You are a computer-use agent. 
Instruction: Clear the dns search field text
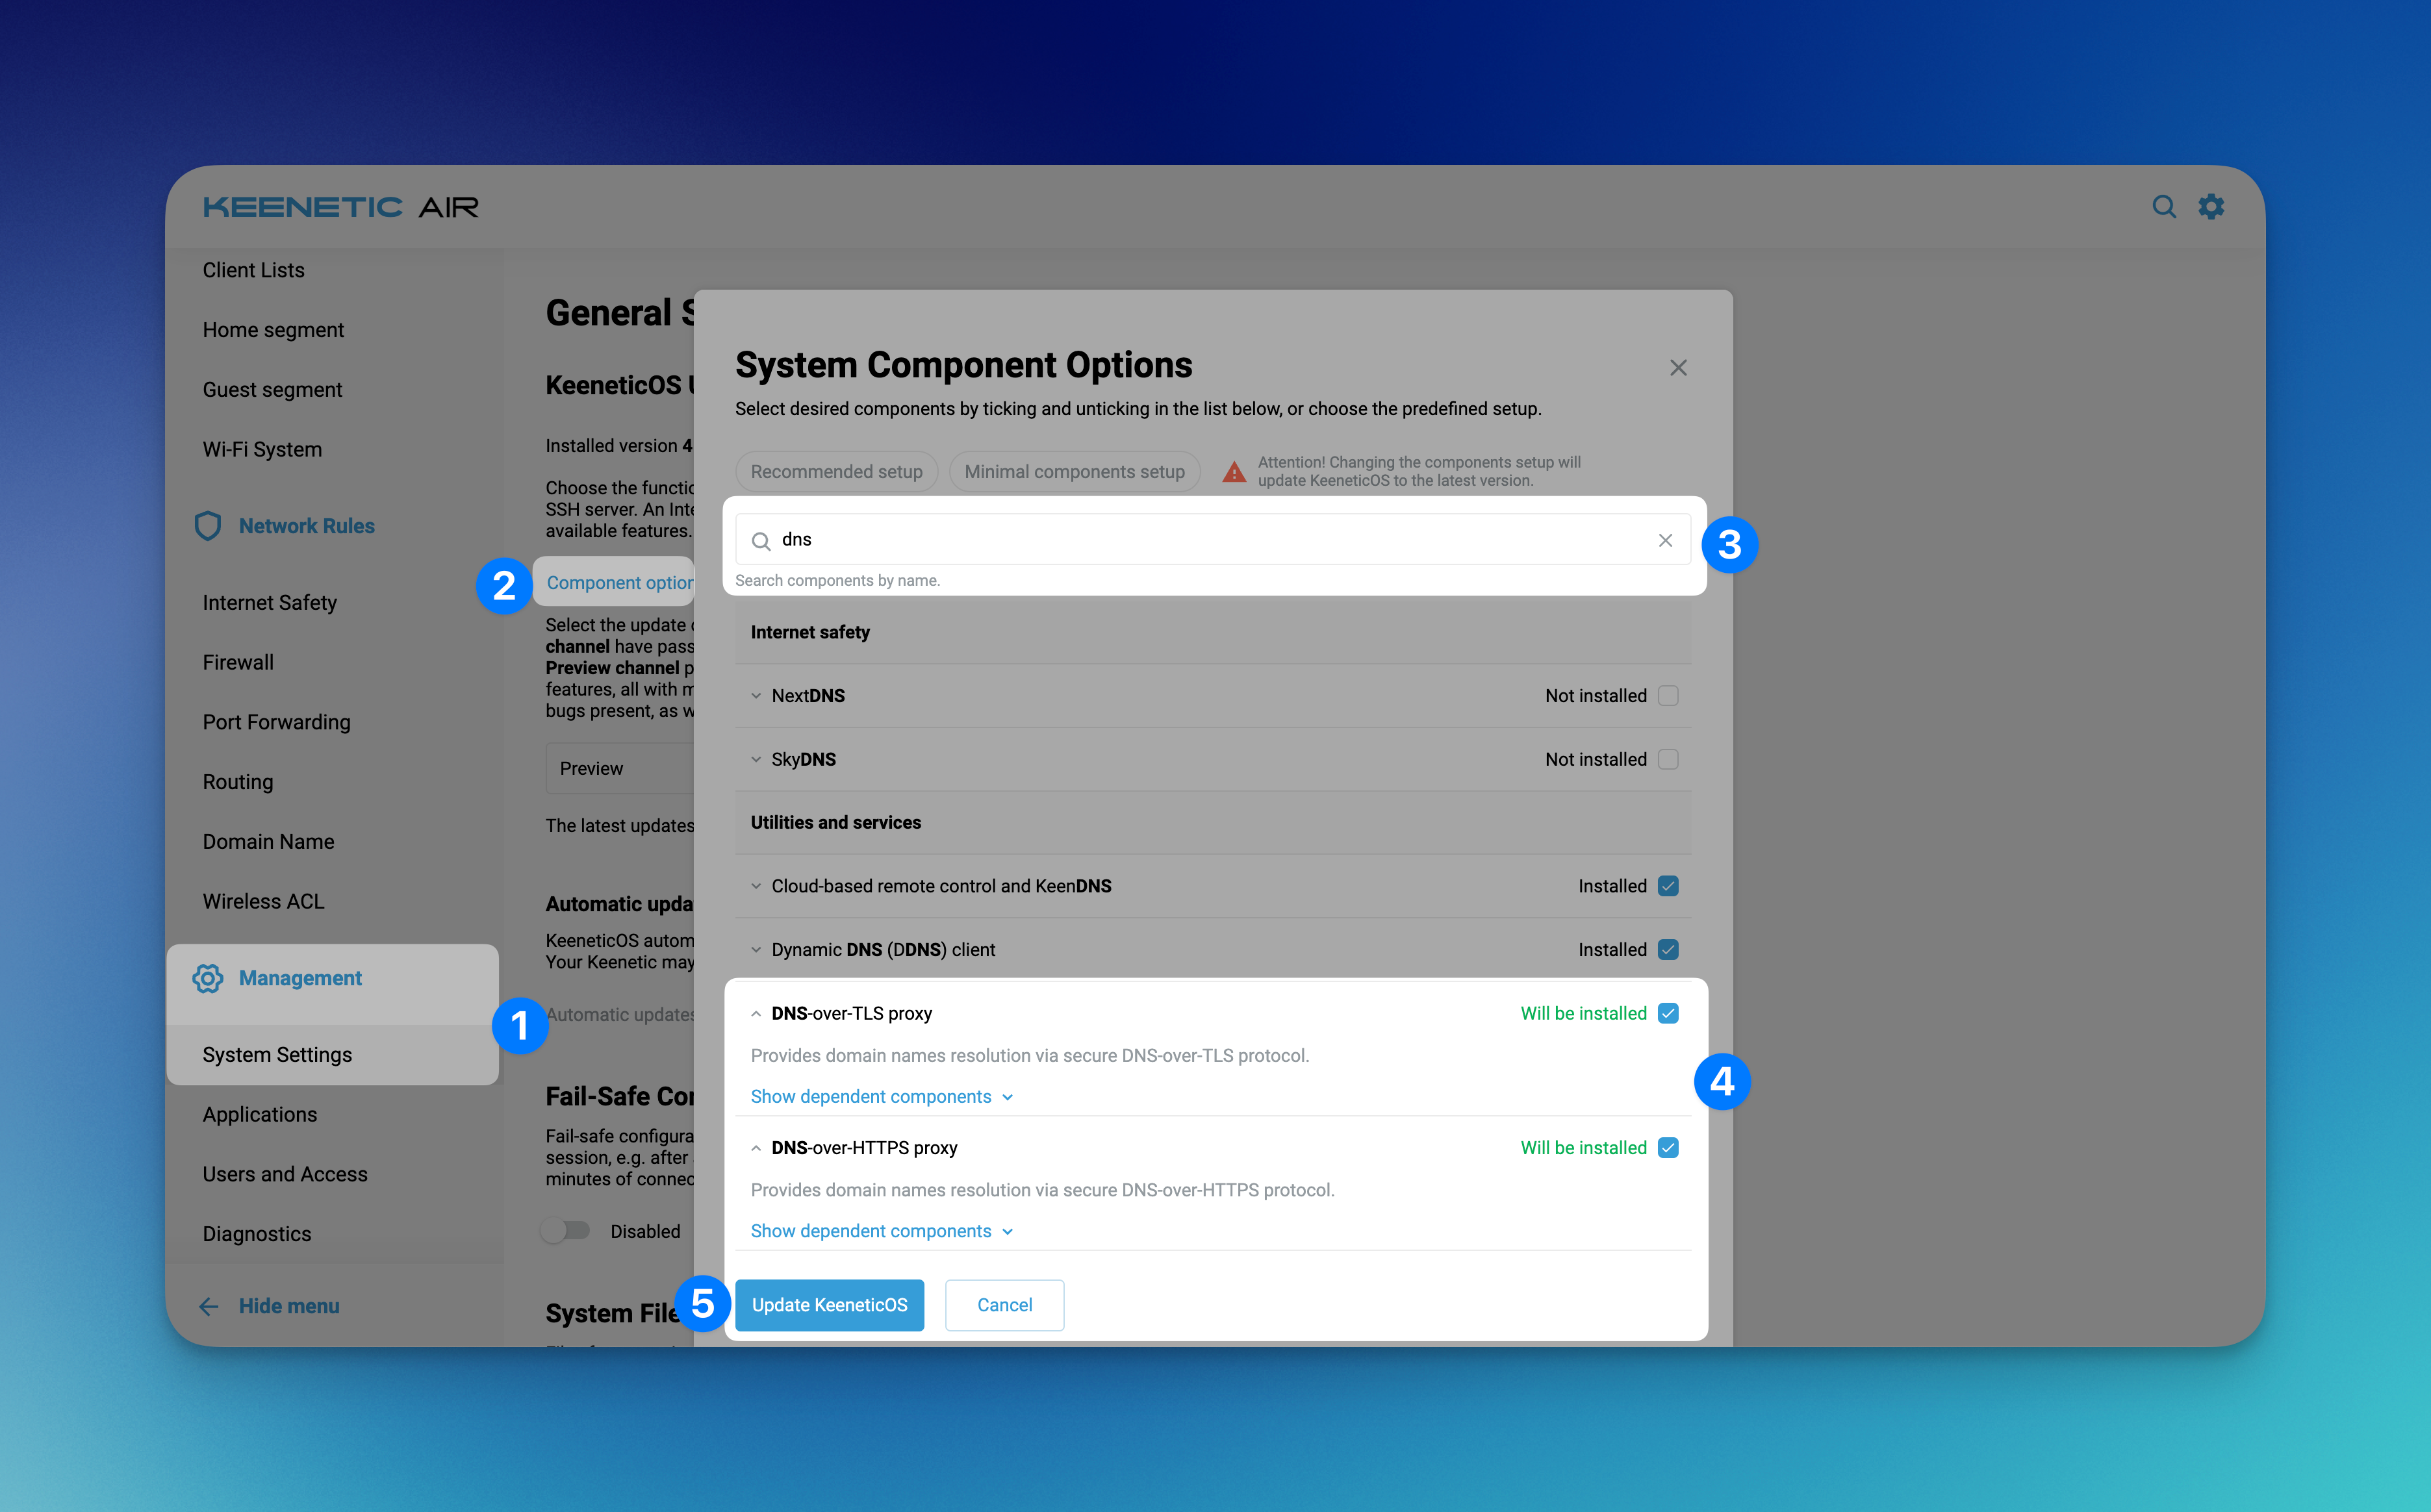[x=1665, y=540]
